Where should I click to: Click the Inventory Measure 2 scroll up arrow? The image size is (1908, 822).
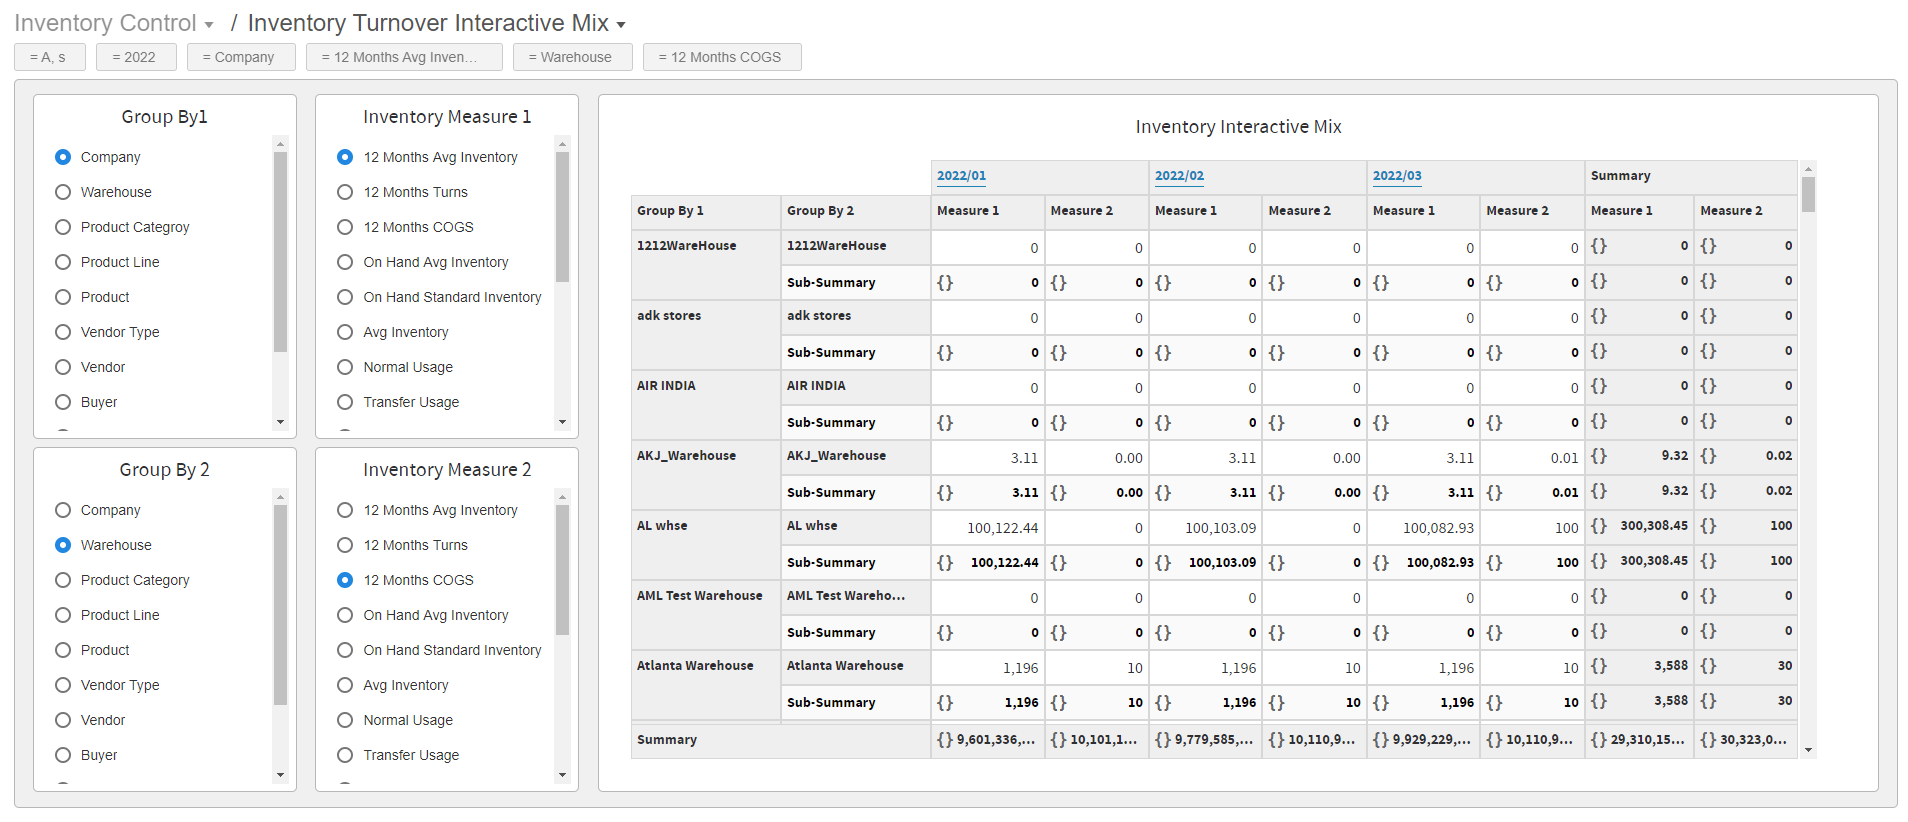click(563, 497)
